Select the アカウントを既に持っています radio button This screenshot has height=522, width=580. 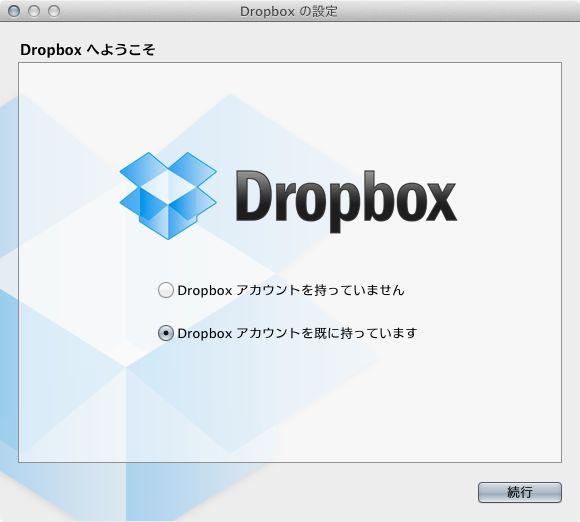(x=166, y=333)
